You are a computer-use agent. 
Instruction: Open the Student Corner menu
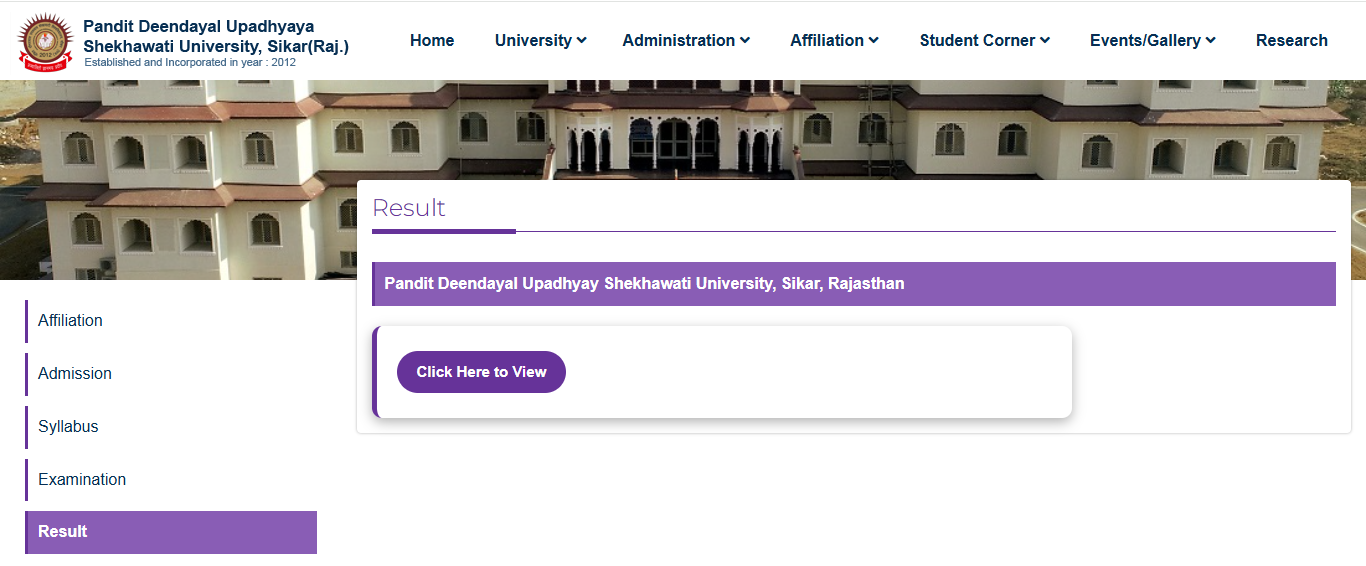(x=985, y=40)
